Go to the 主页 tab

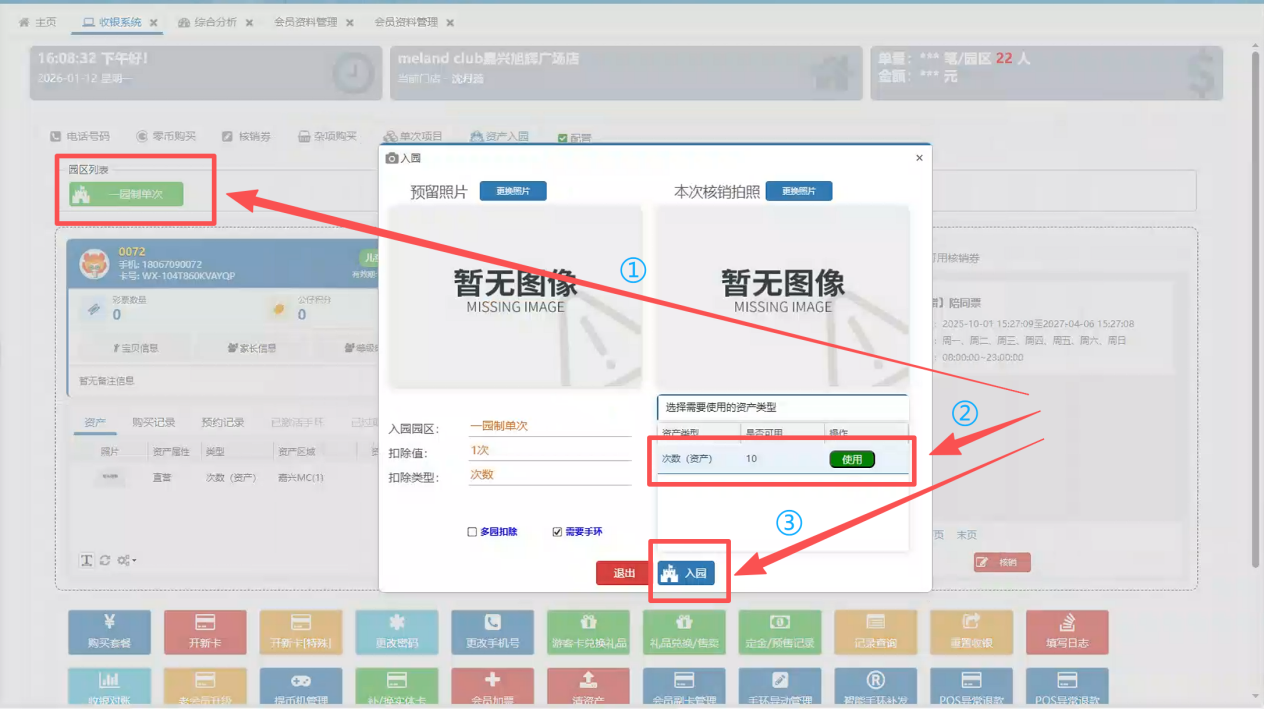click(38, 22)
